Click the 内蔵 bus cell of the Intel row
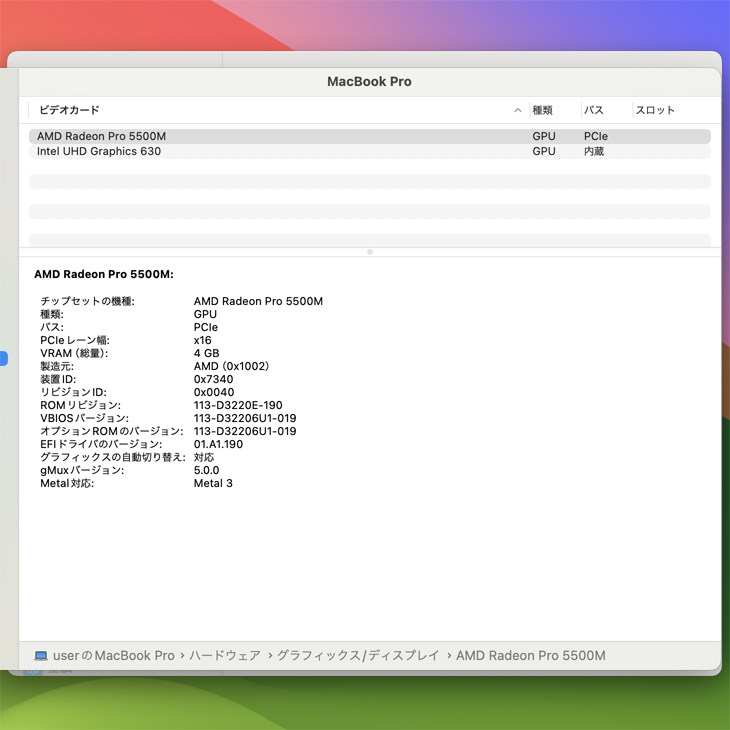Viewport: 730px width, 730px height. (594, 152)
